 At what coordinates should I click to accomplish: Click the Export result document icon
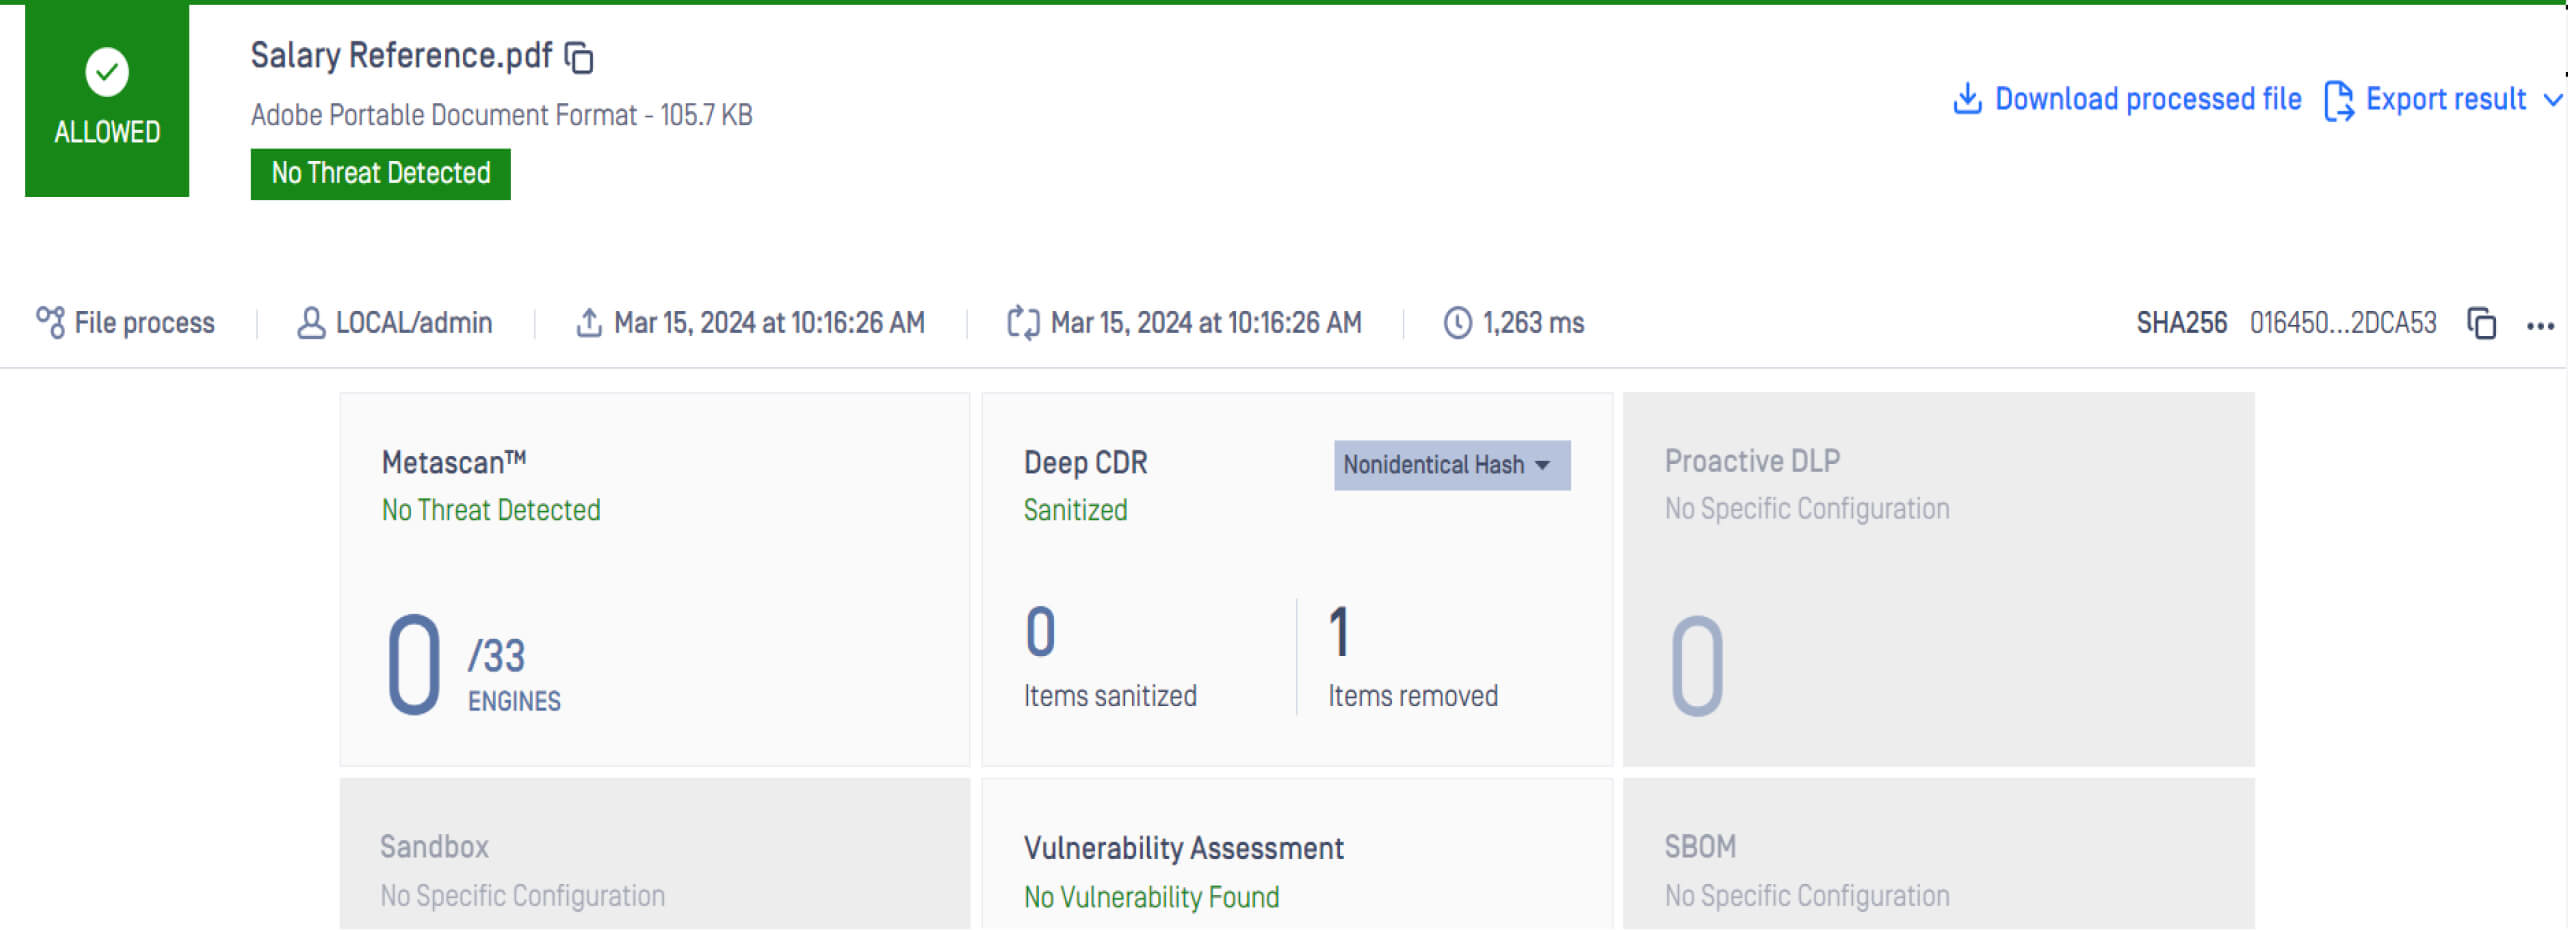click(x=2338, y=100)
